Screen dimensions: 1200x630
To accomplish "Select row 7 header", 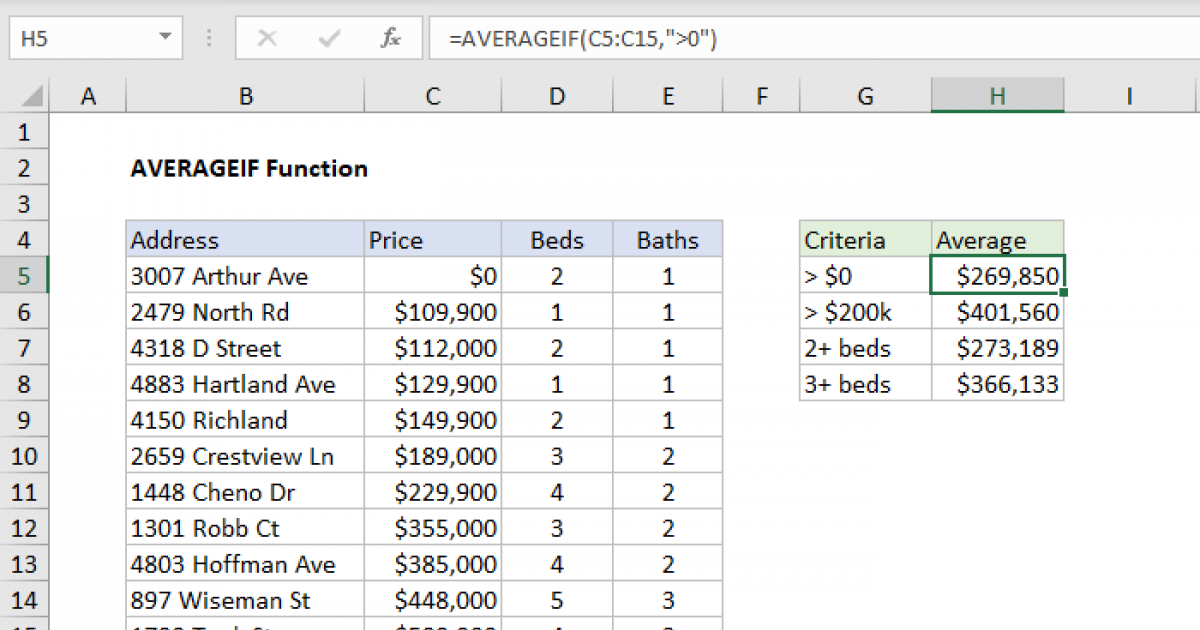I will 25,348.
